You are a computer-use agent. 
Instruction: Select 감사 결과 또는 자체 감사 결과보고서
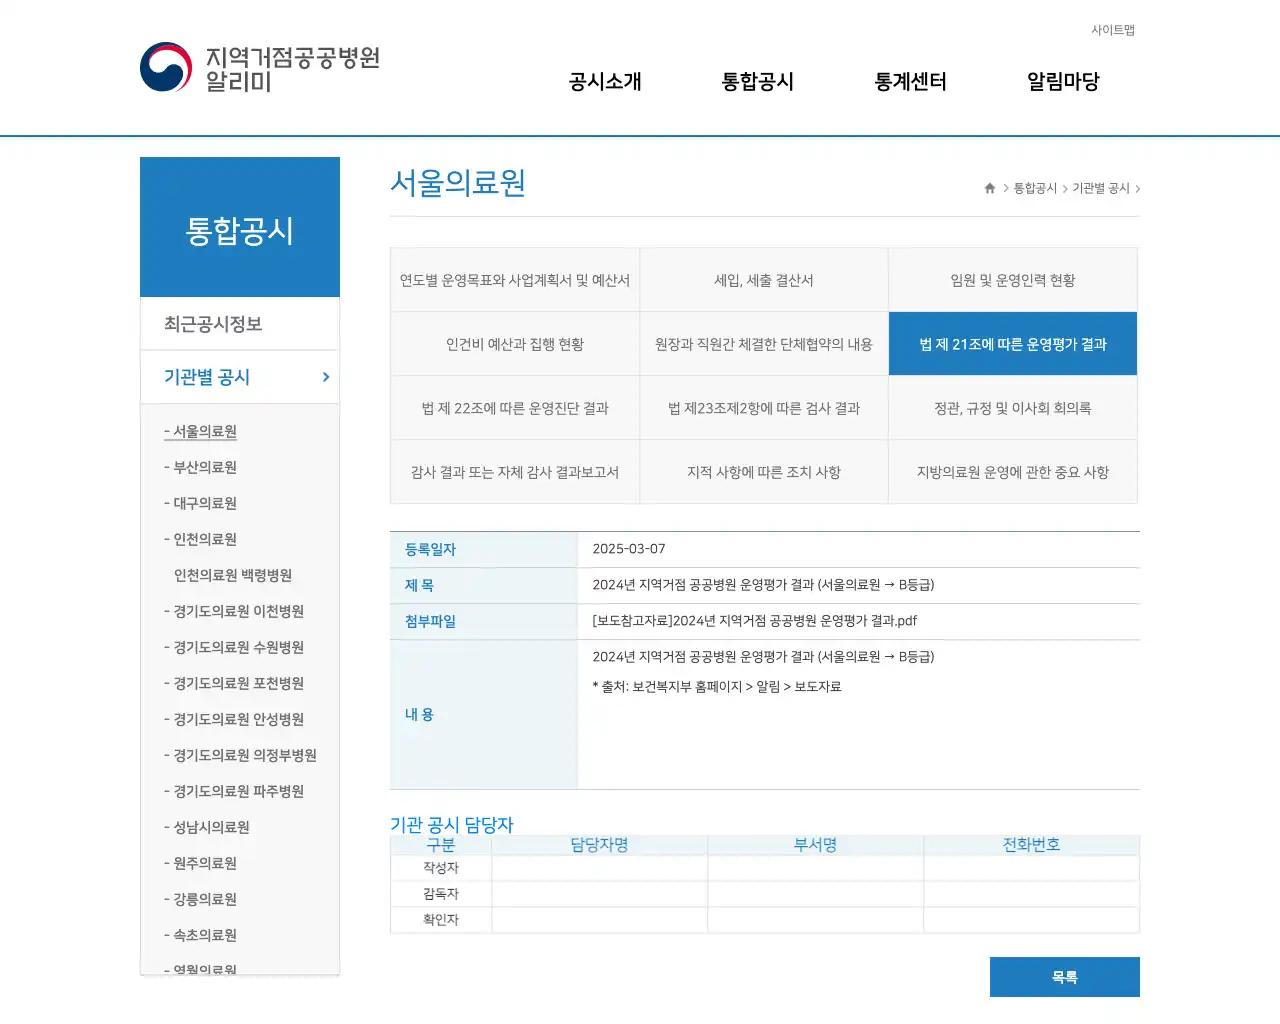(515, 472)
